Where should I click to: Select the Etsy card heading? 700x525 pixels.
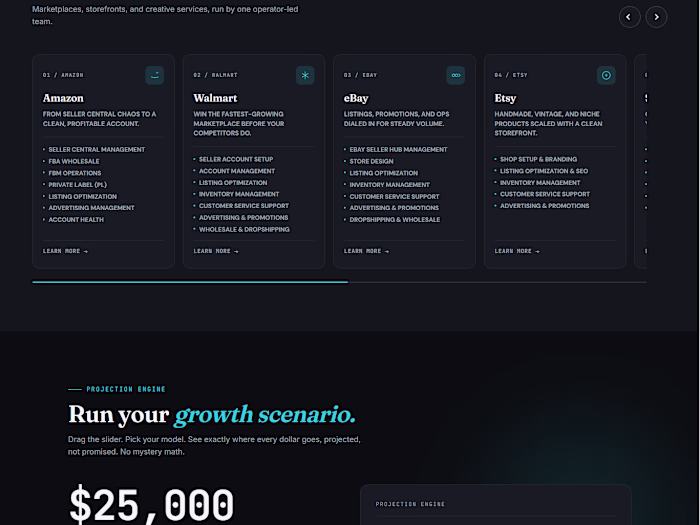pyautogui.click(x=505, y=98)
